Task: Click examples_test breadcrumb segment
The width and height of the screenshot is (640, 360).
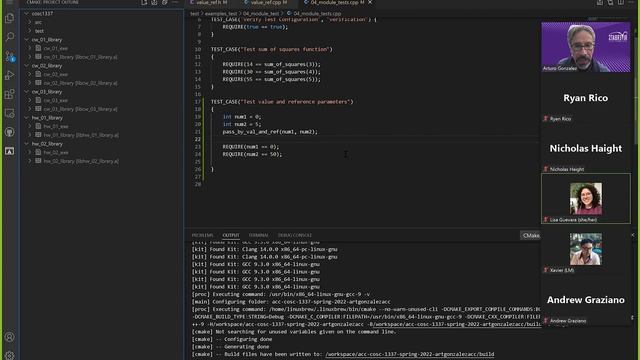Action: point(221,13)
